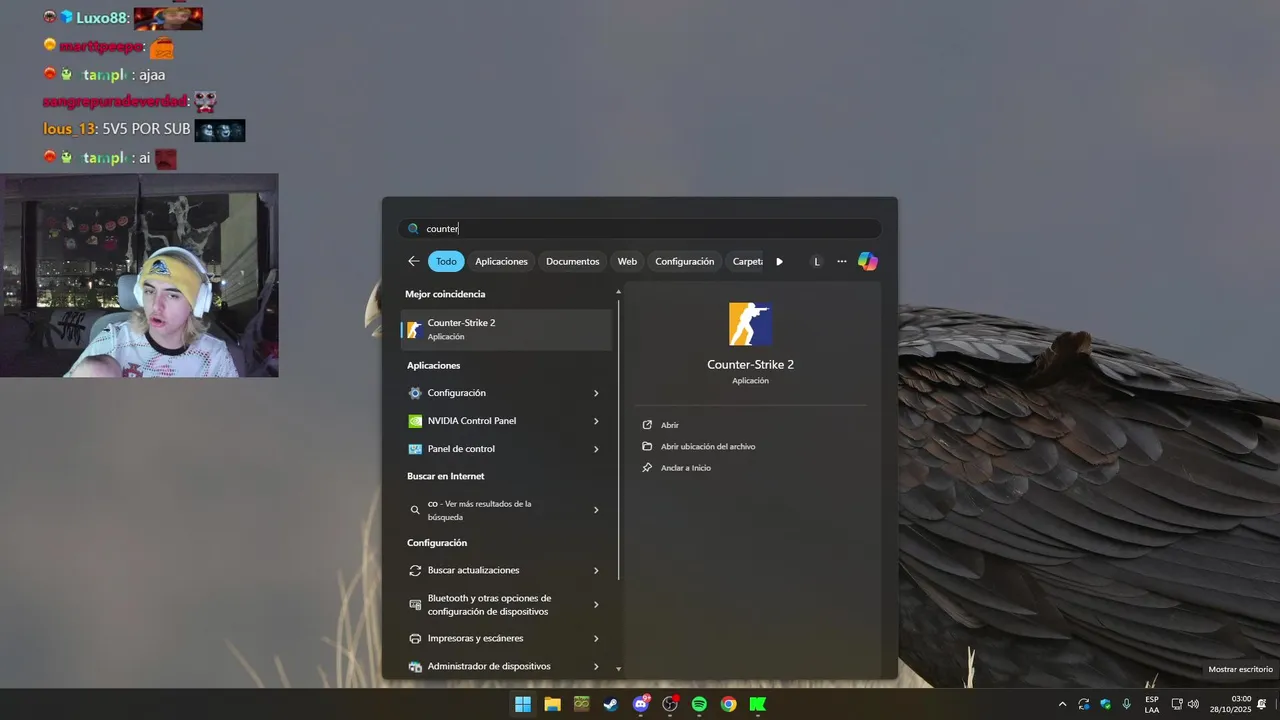Open Impresoras y escáneres setting
Viewport: 1280px width, 720px height.
click(506, 638)
